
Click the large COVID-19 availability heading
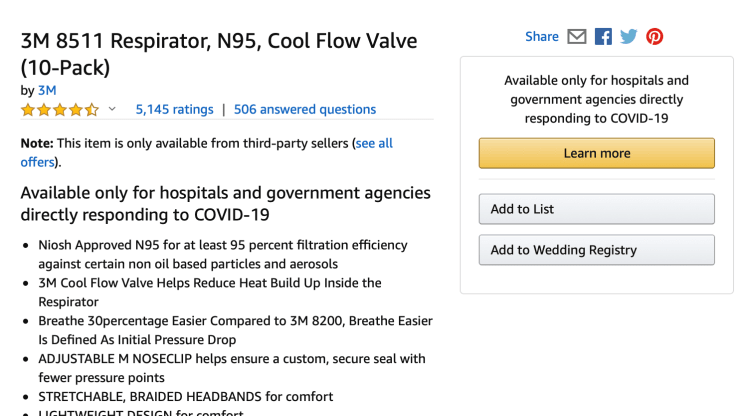(226, 204)
